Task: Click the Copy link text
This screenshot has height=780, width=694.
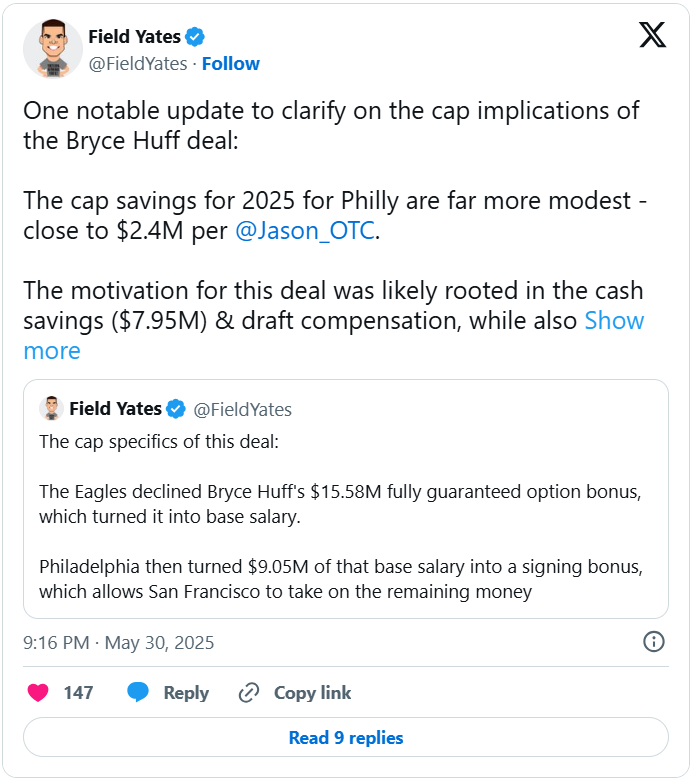Action: tap(312, 693)
